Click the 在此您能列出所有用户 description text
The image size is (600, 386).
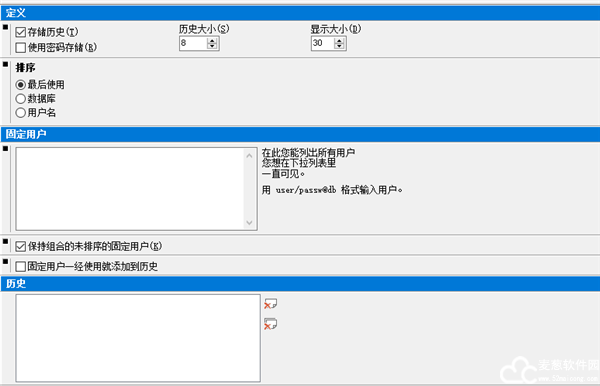(308, 153)
